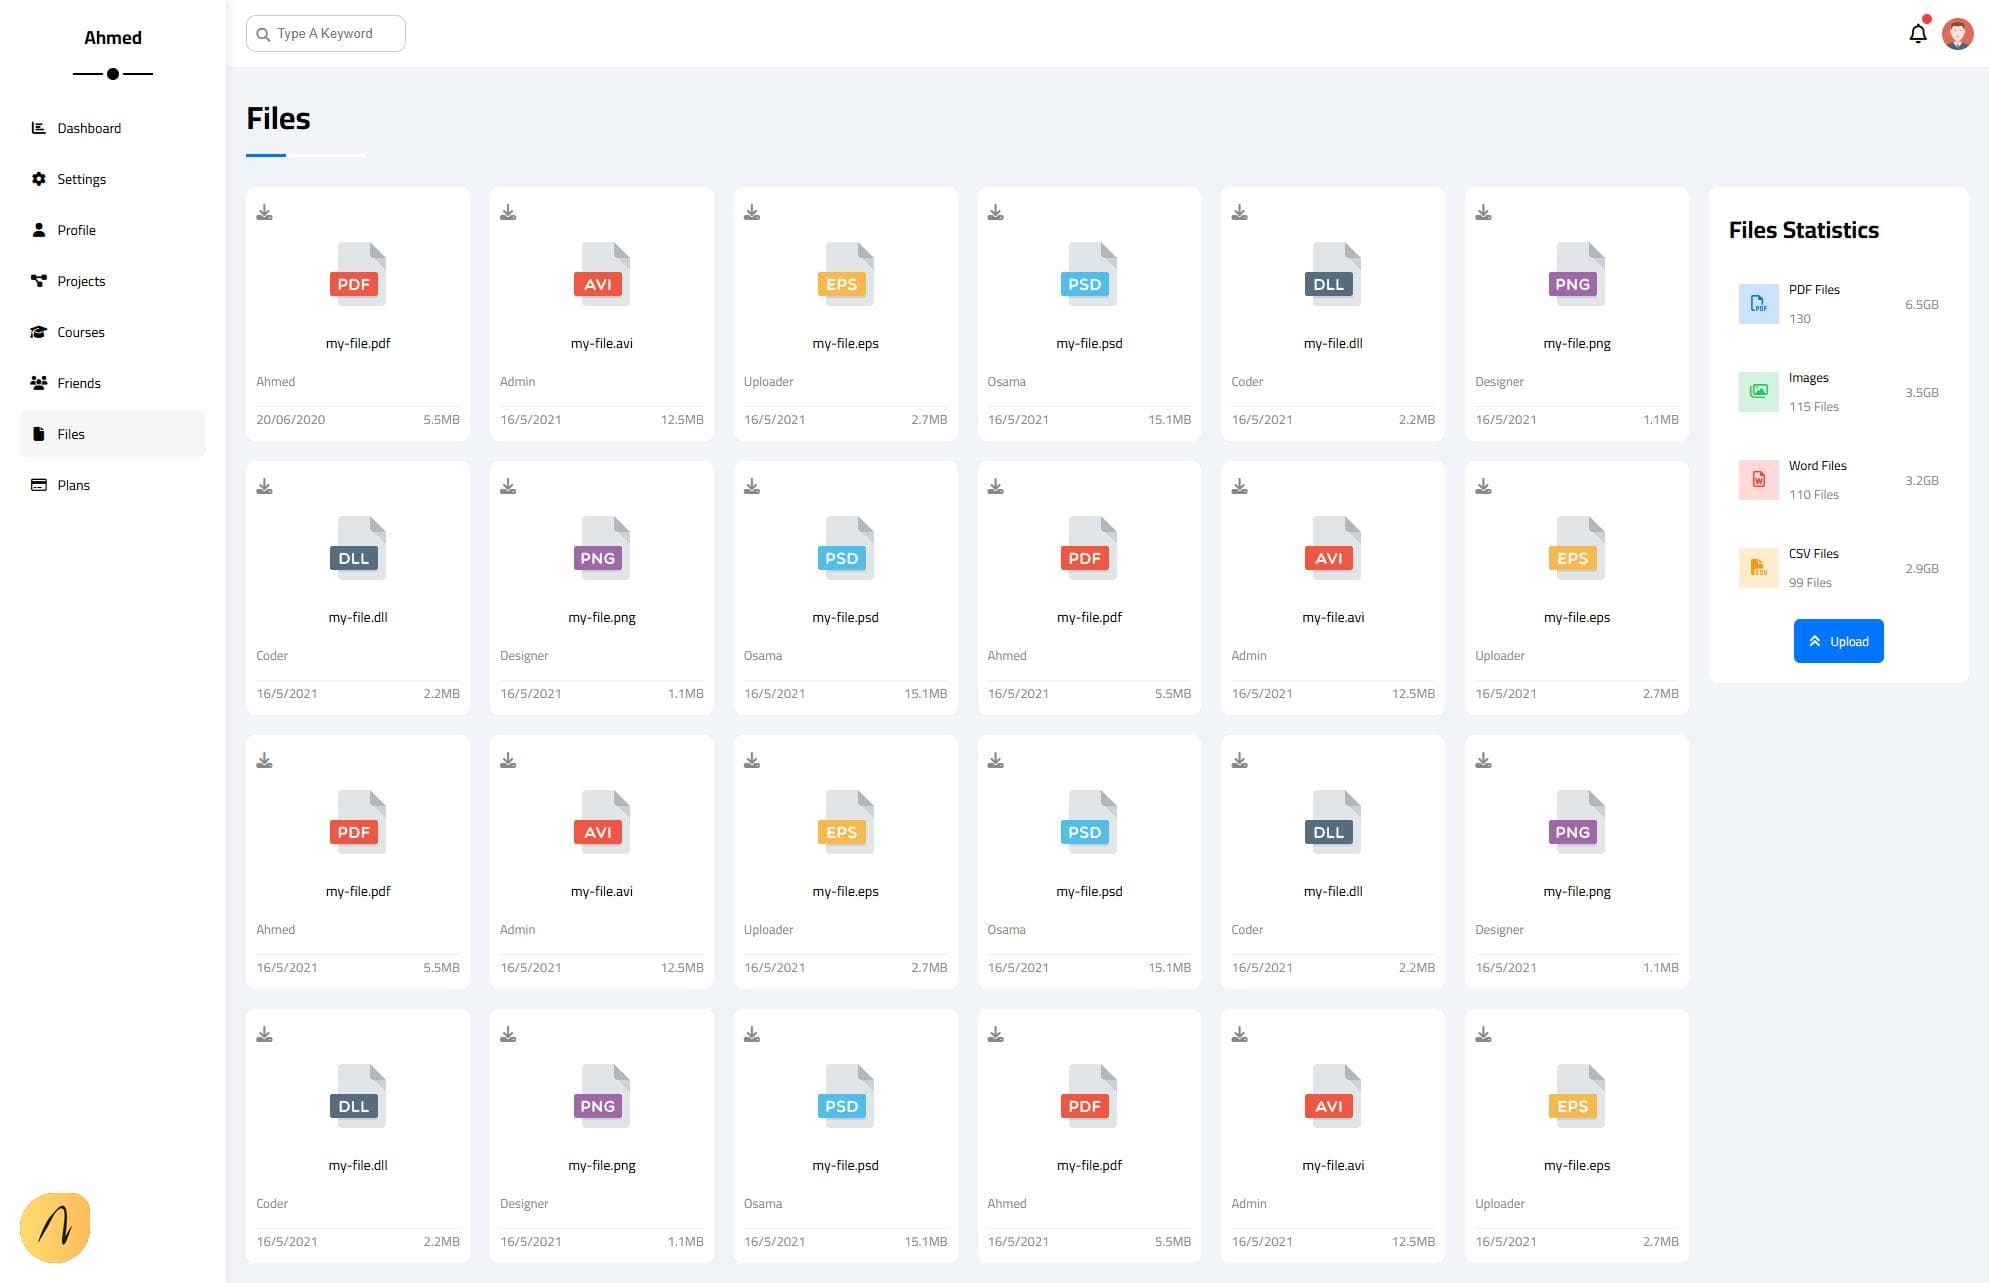Click the top-row EPS file type icon

845,274
